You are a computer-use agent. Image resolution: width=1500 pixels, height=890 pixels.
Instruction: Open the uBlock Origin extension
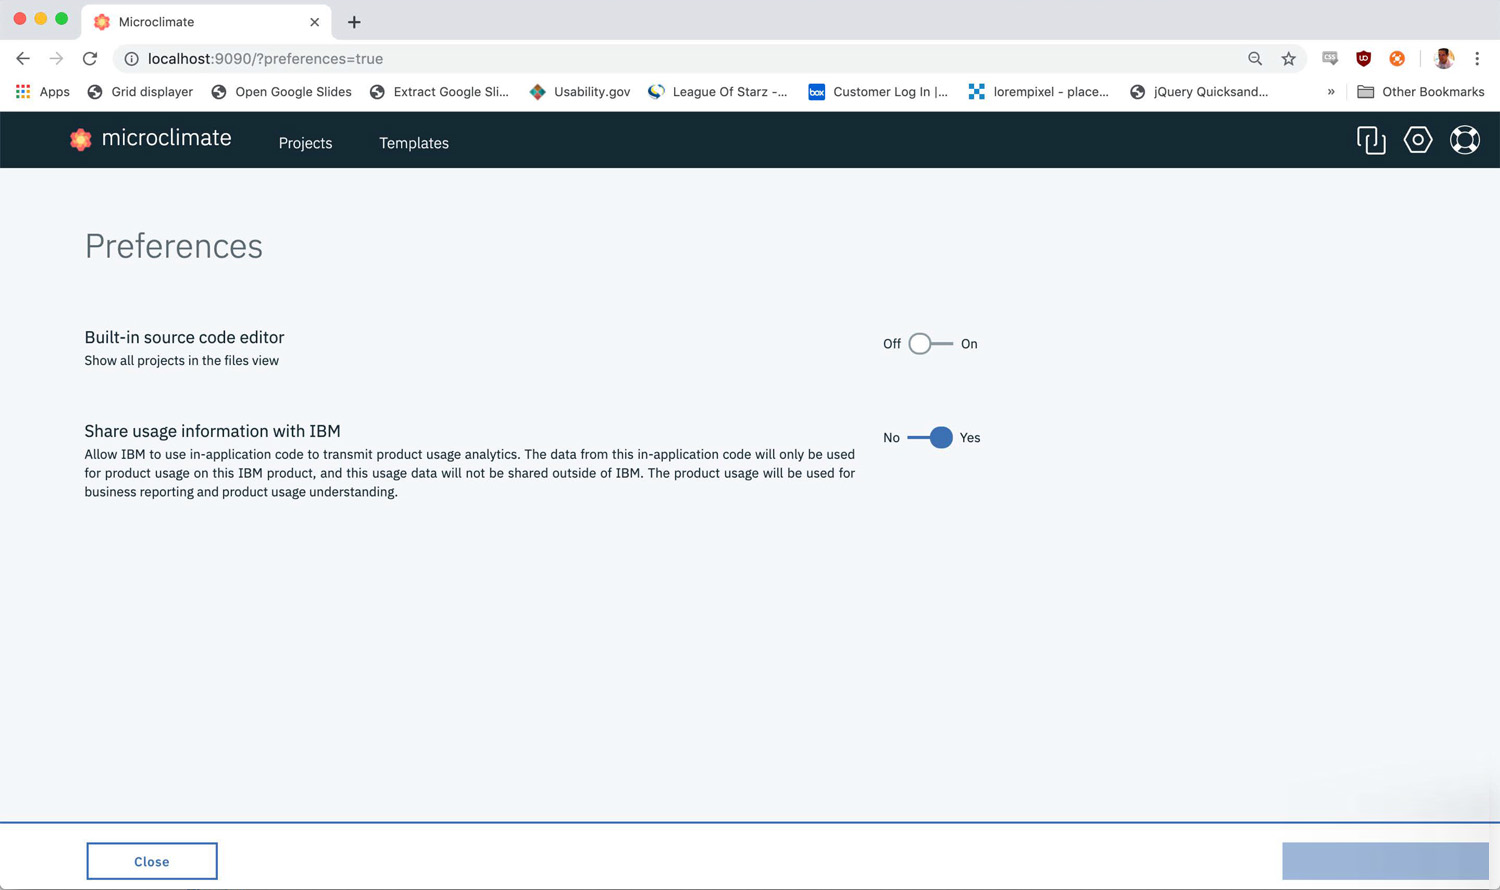(x=1363, y=58)
